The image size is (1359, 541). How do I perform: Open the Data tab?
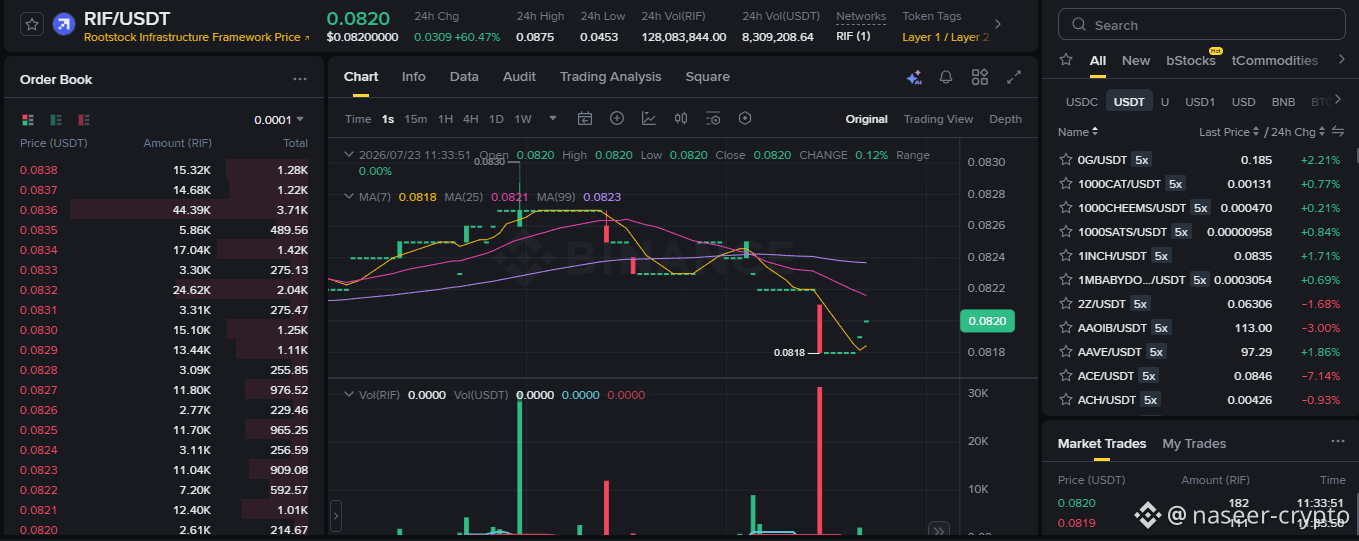464,77
